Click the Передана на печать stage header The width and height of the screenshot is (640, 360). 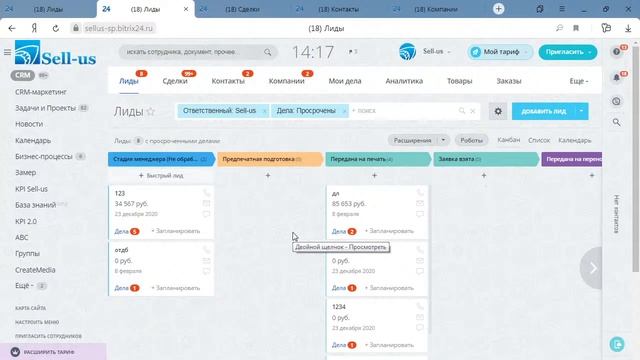click(378, 159)
